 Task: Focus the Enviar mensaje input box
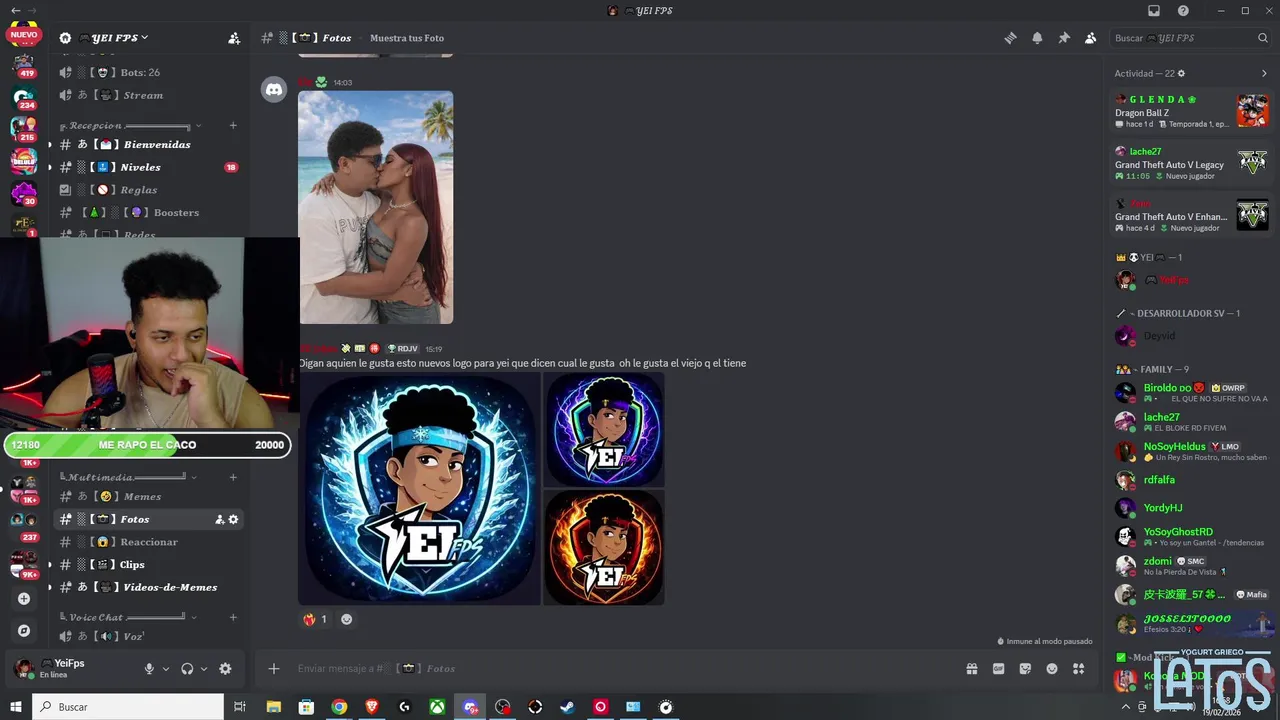click(620, 668)
